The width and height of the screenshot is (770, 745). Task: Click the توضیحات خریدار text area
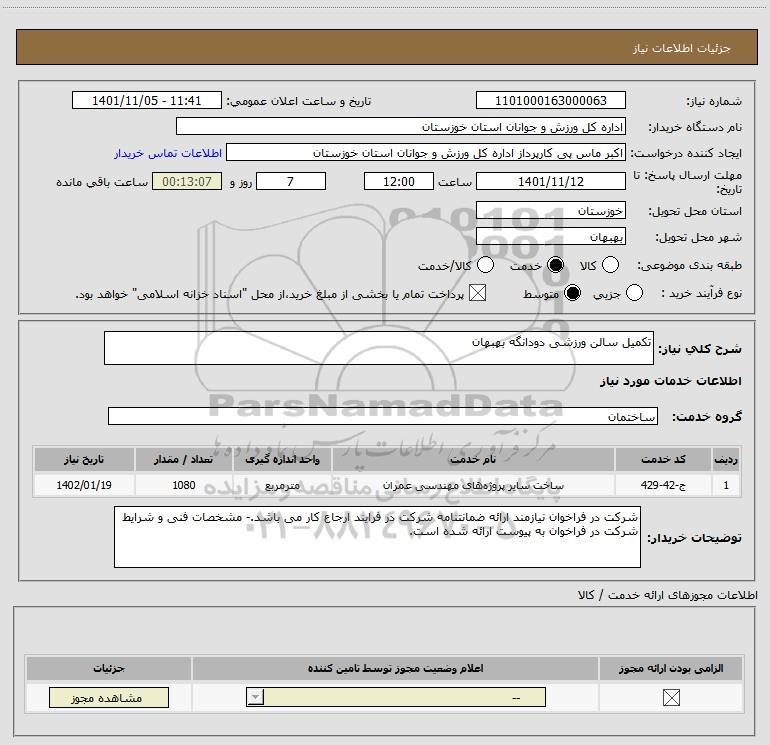(377, 537)
